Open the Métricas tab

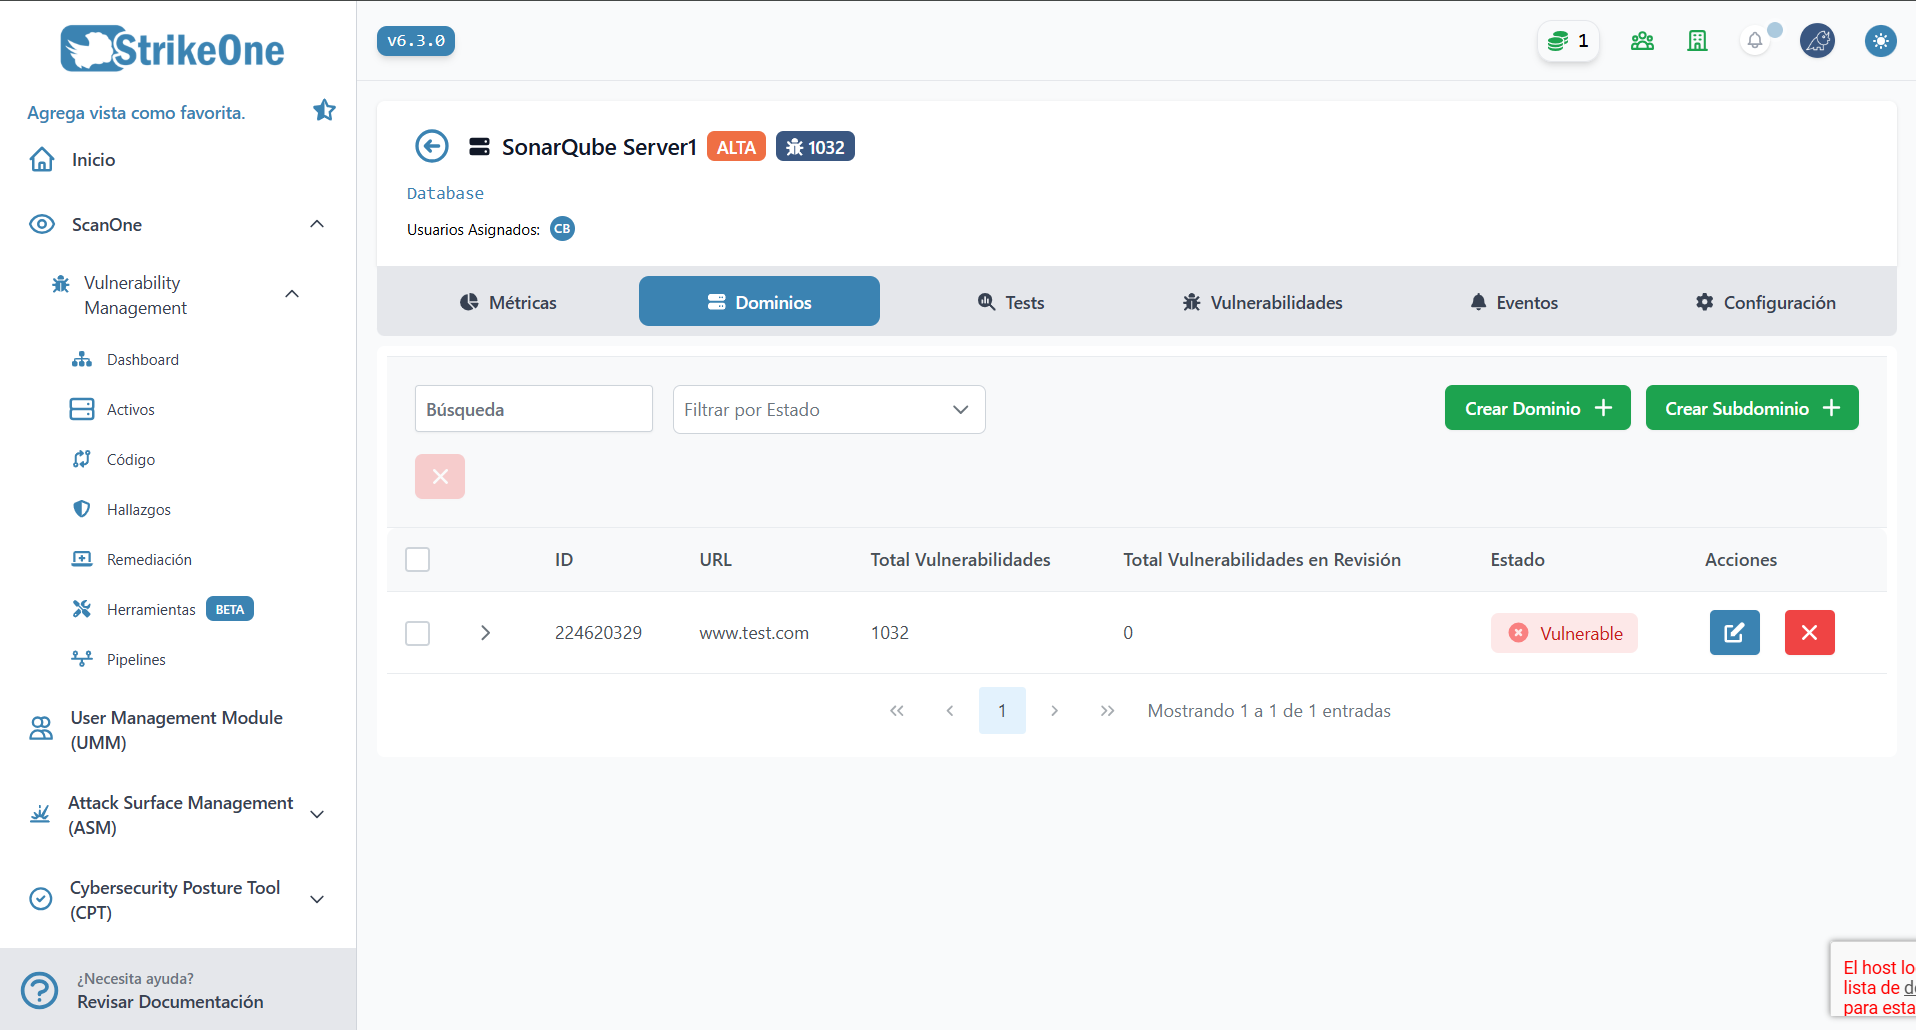[508, 301]
